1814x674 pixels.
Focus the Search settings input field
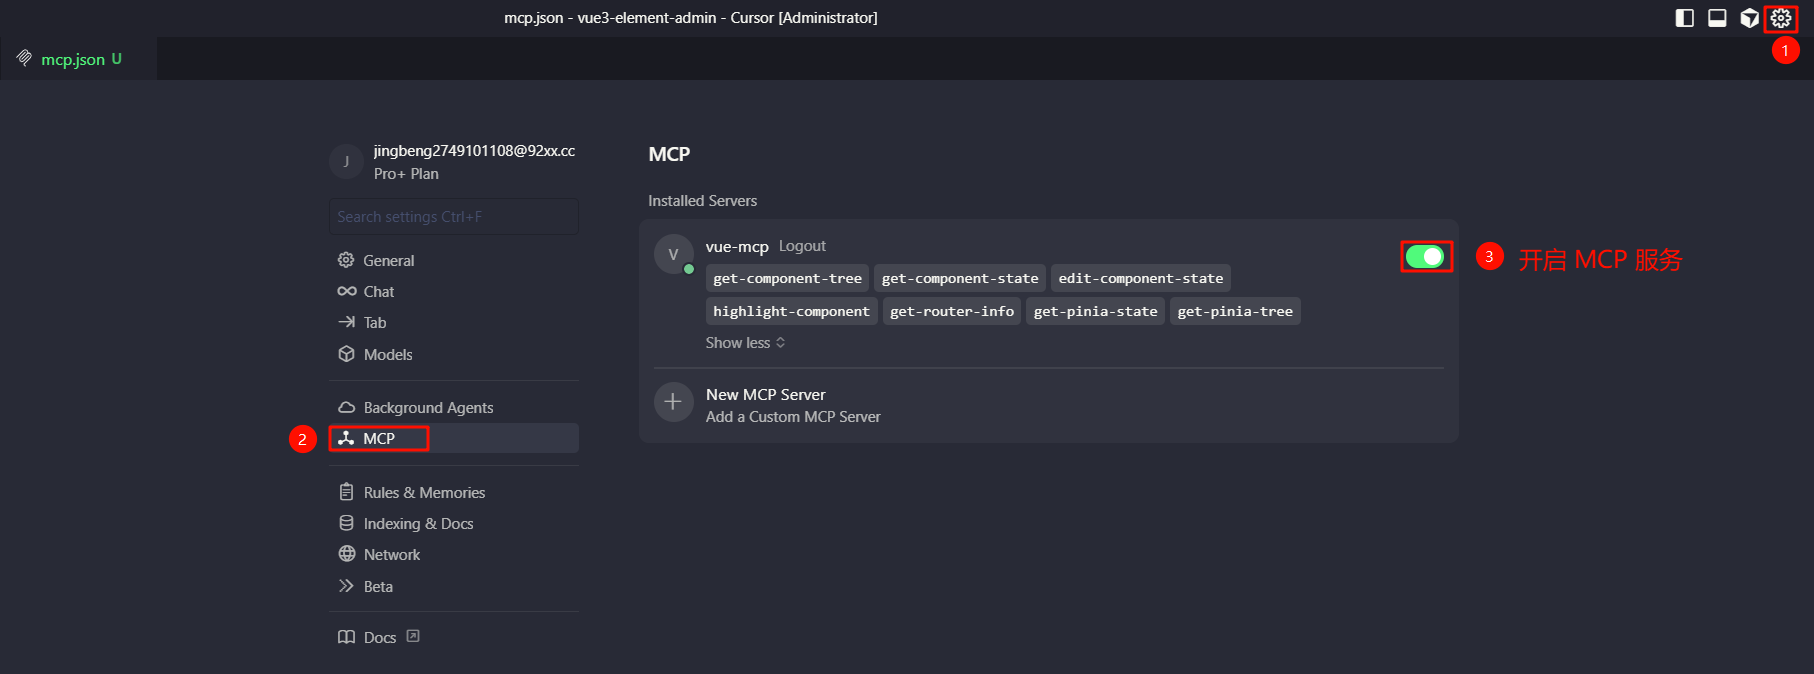(x=454, y=217)
